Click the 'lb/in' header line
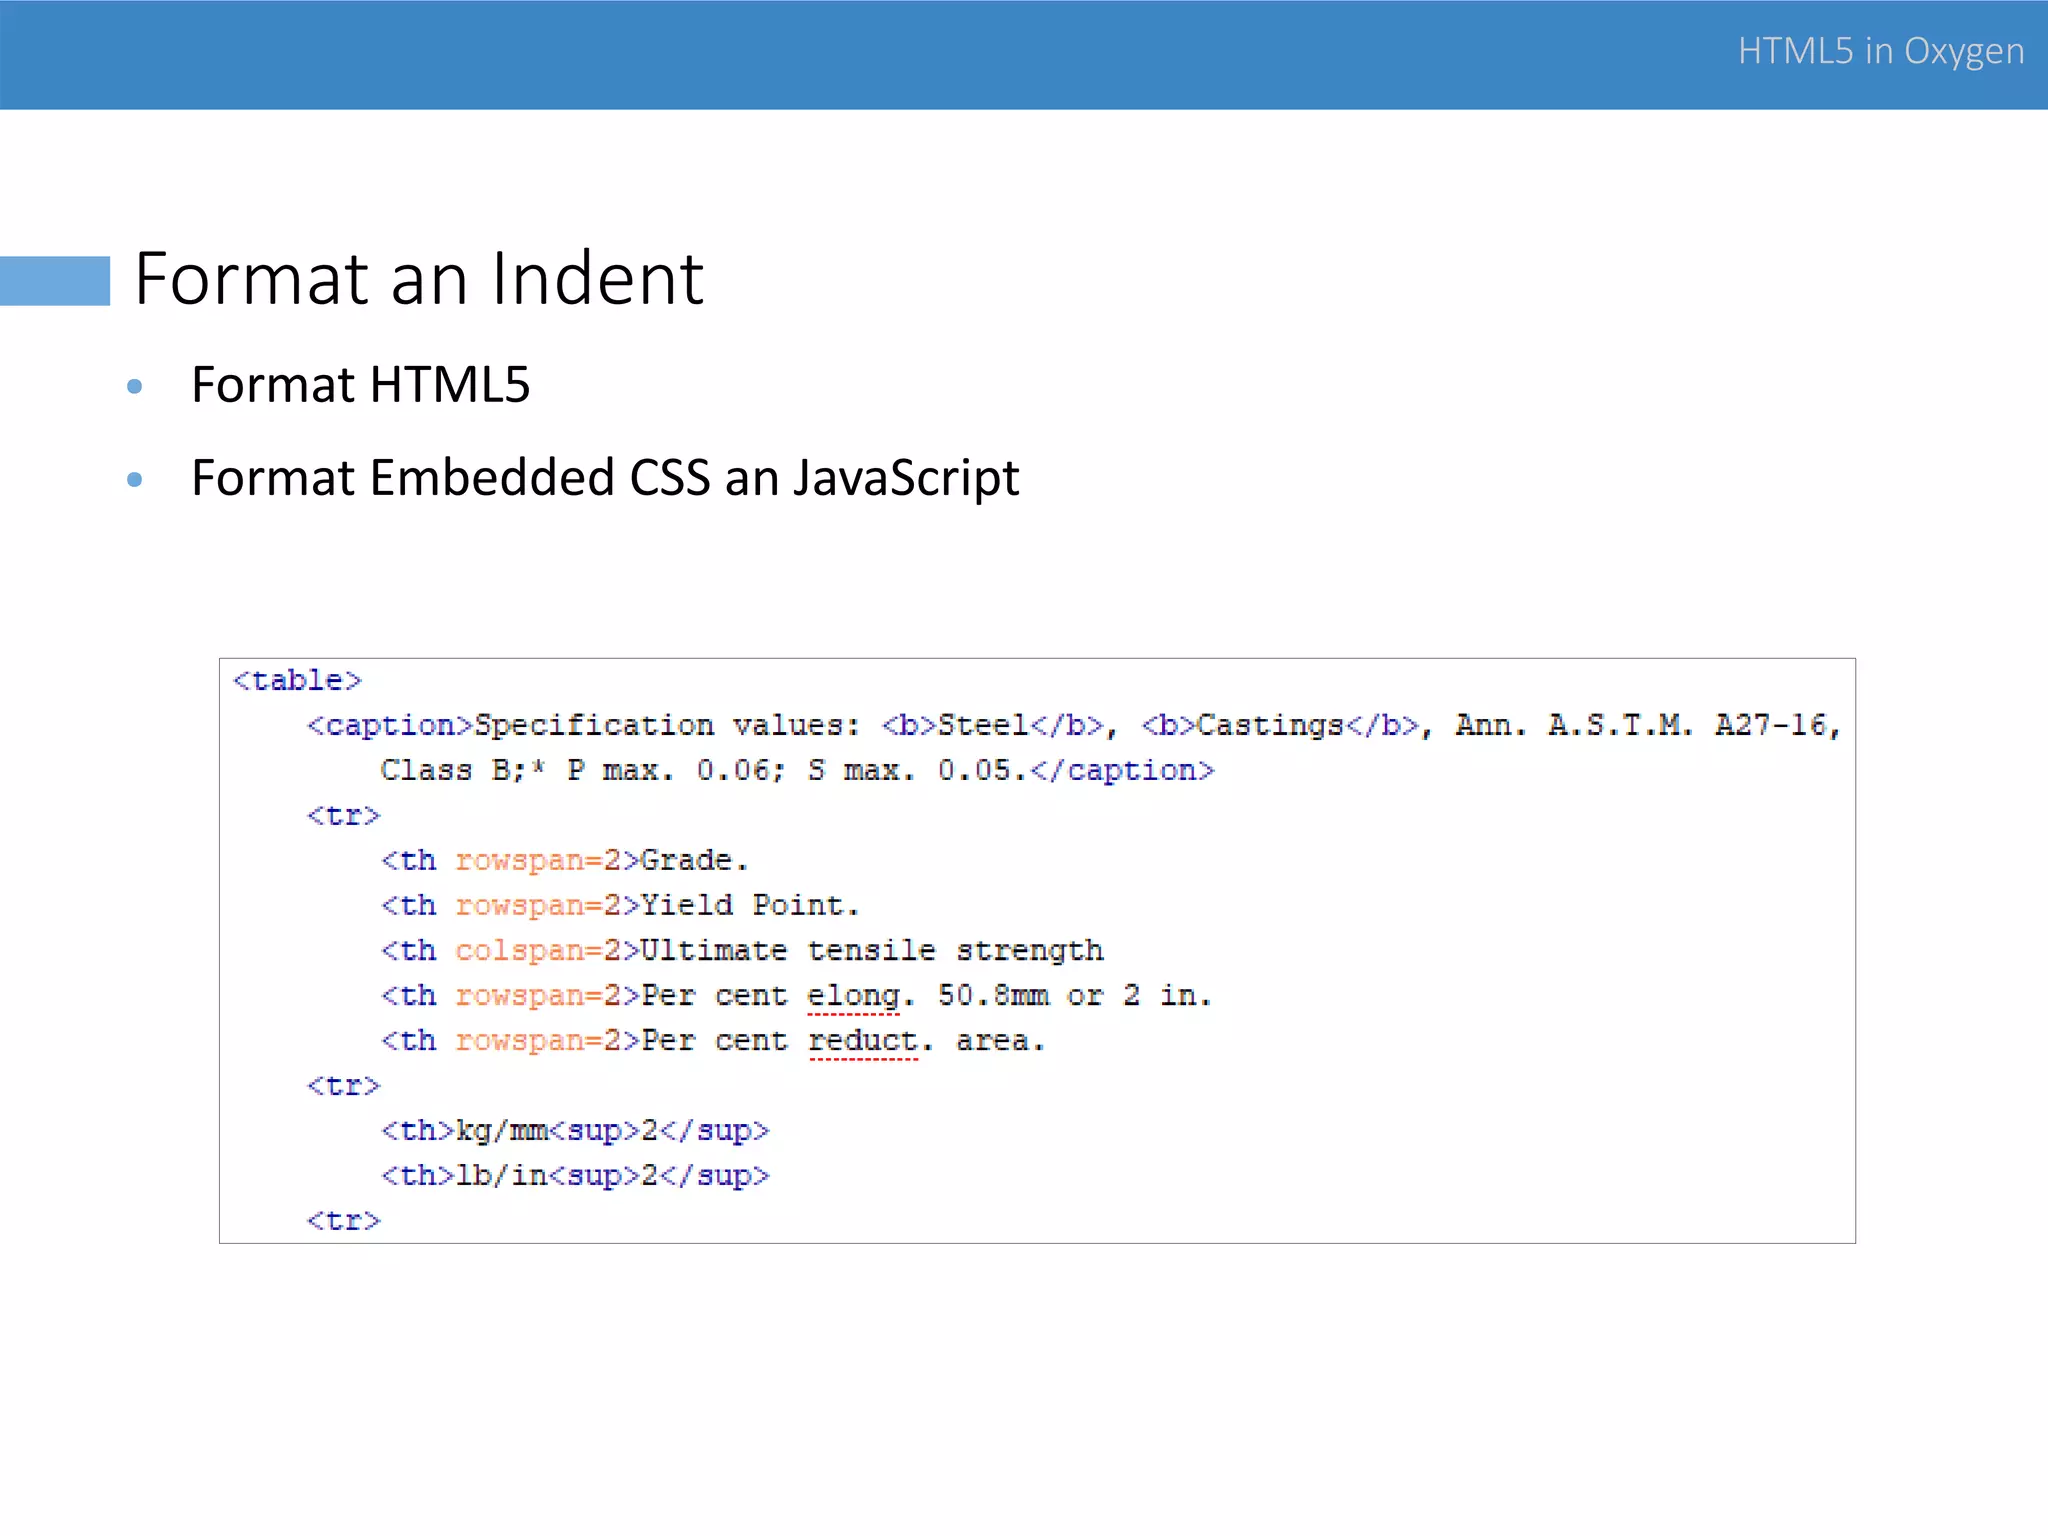 point(575,1175)
